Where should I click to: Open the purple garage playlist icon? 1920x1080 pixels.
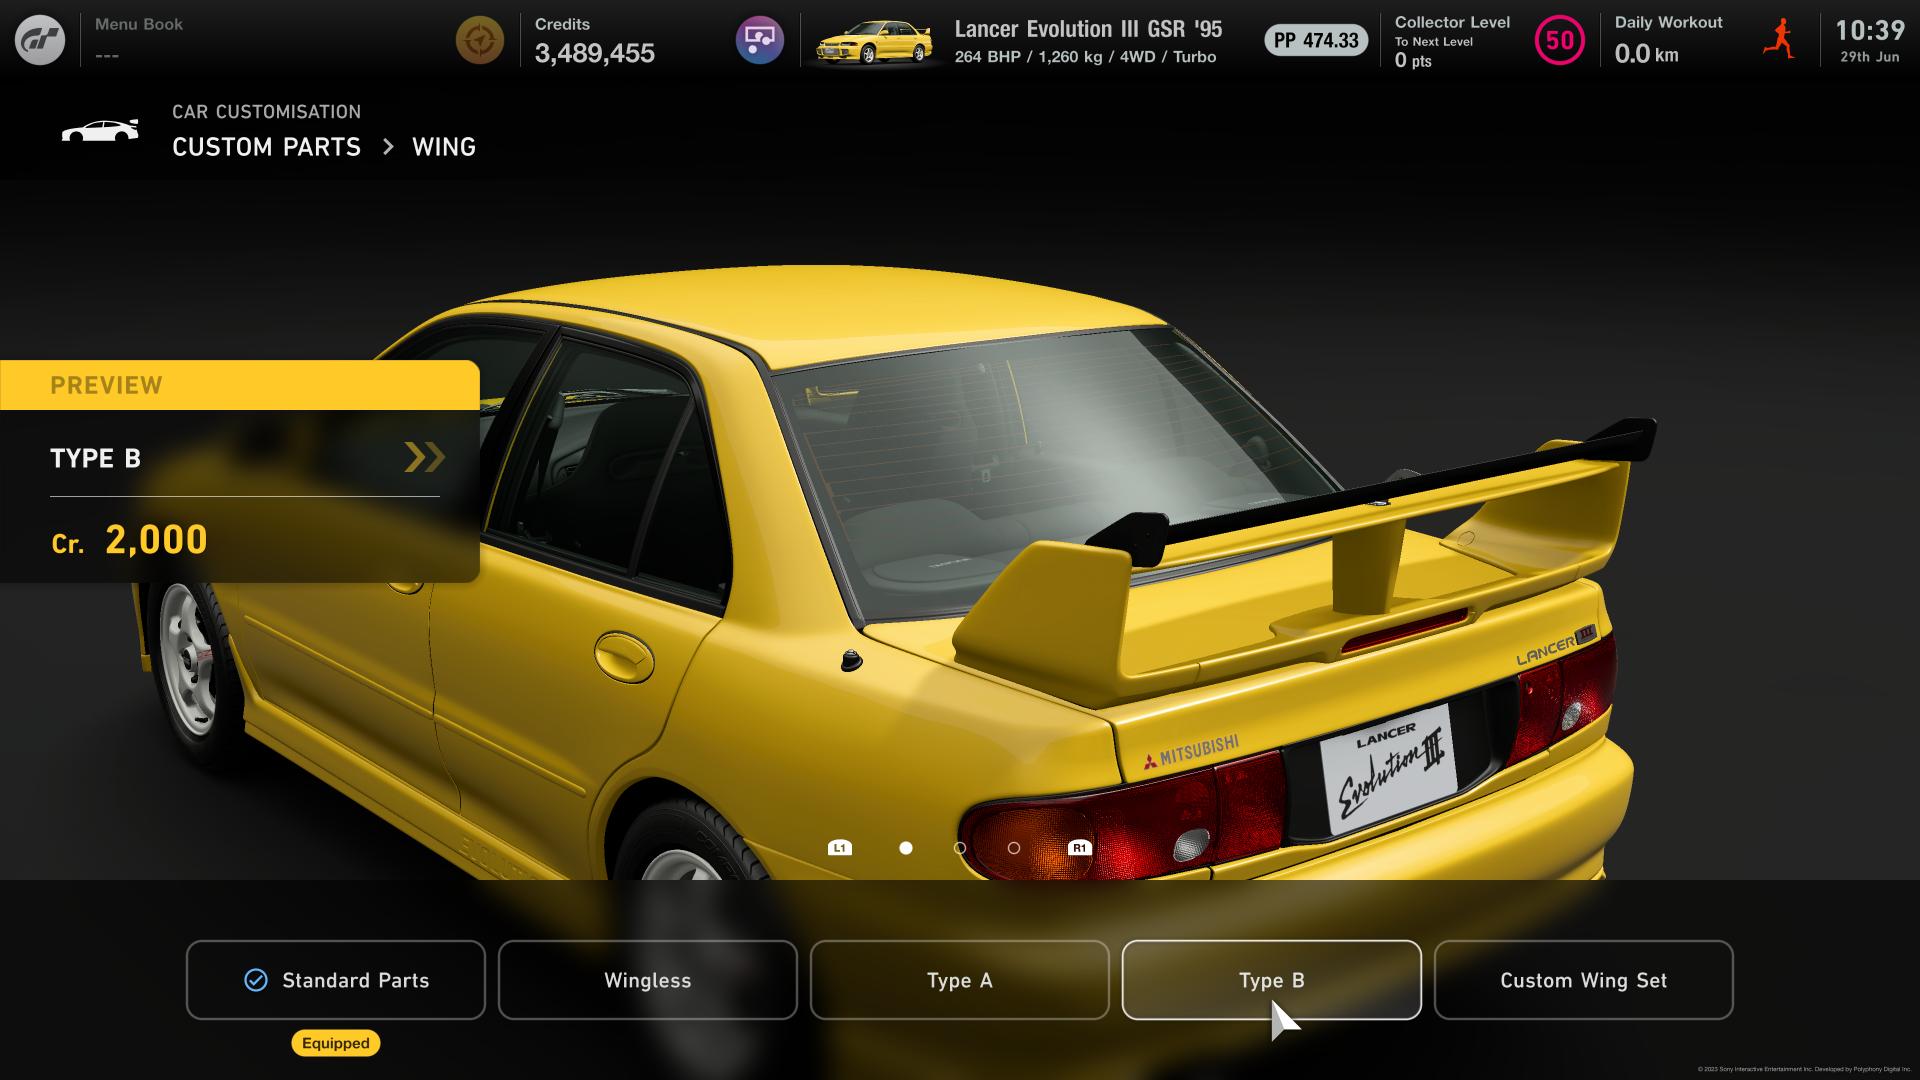(760, 40)
